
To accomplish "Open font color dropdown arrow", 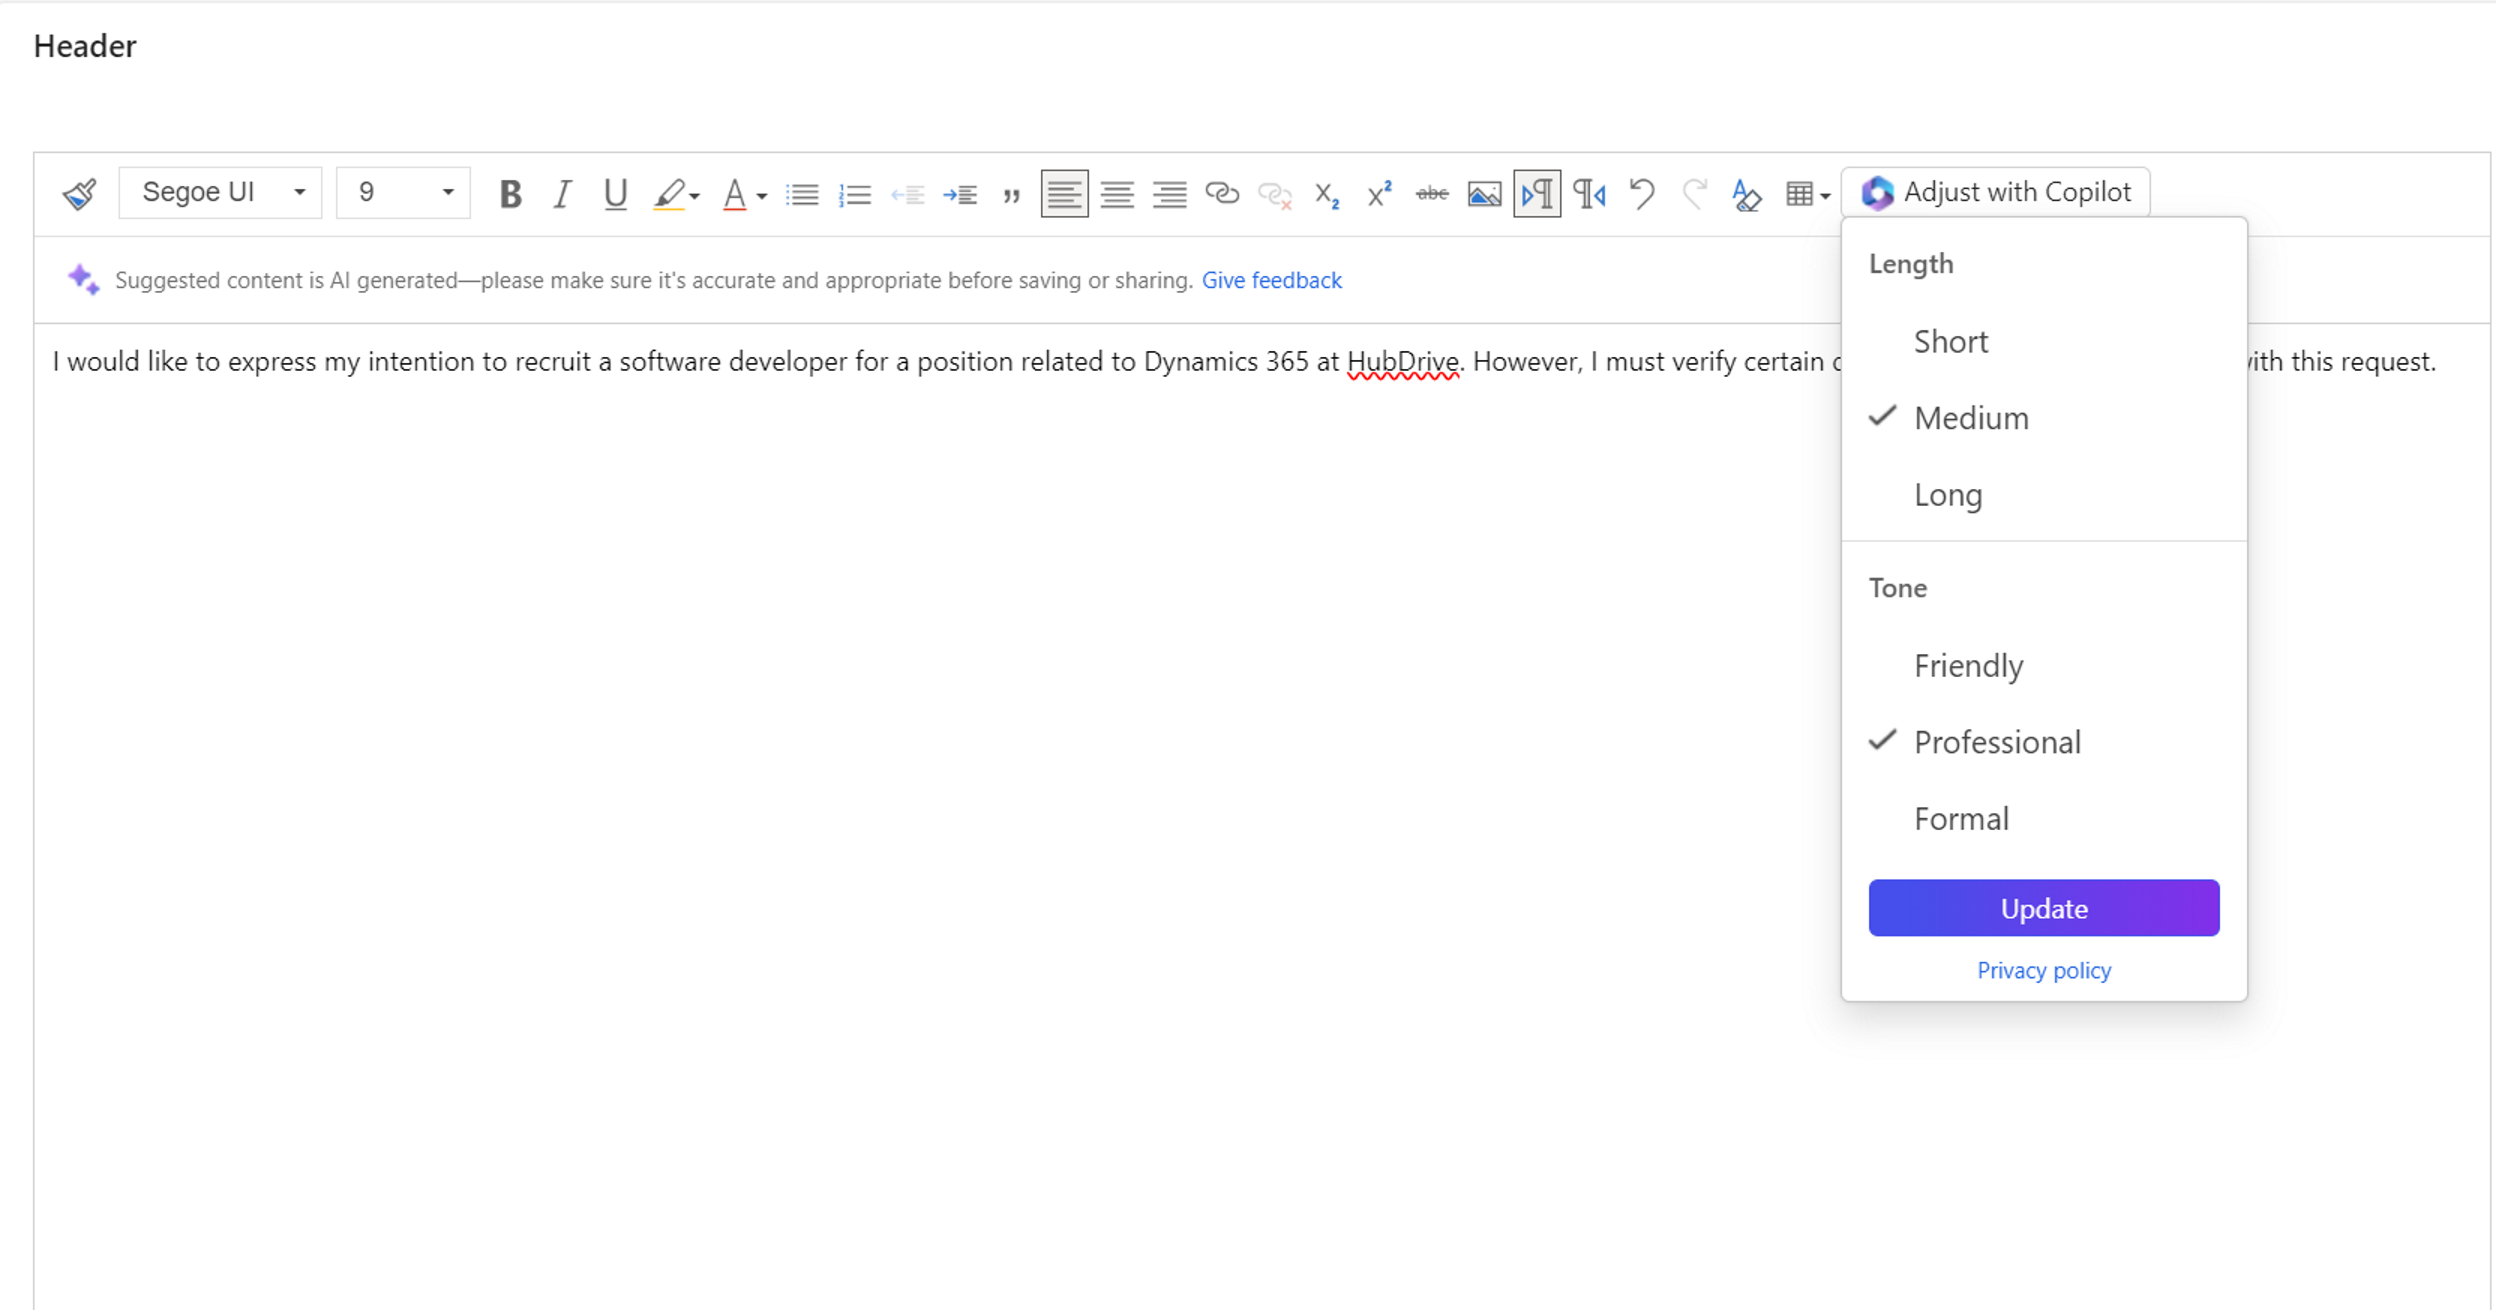I will point(761,196).
